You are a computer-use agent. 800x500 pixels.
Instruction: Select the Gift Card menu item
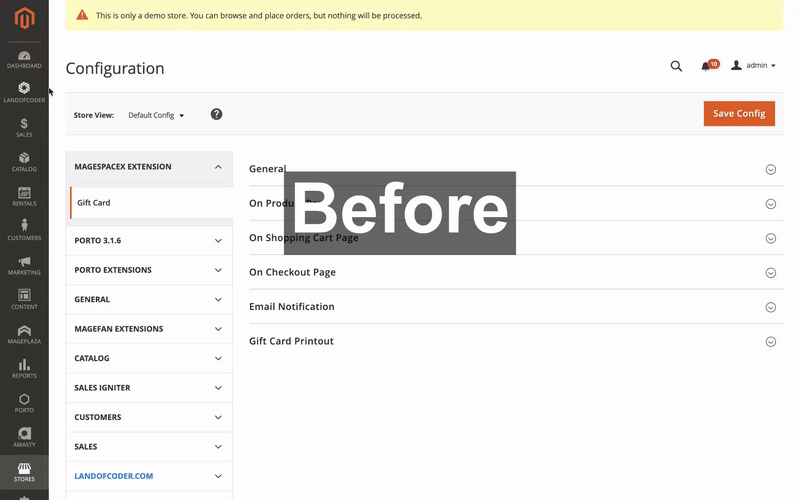pyautogui.click(x=151, y=203)
